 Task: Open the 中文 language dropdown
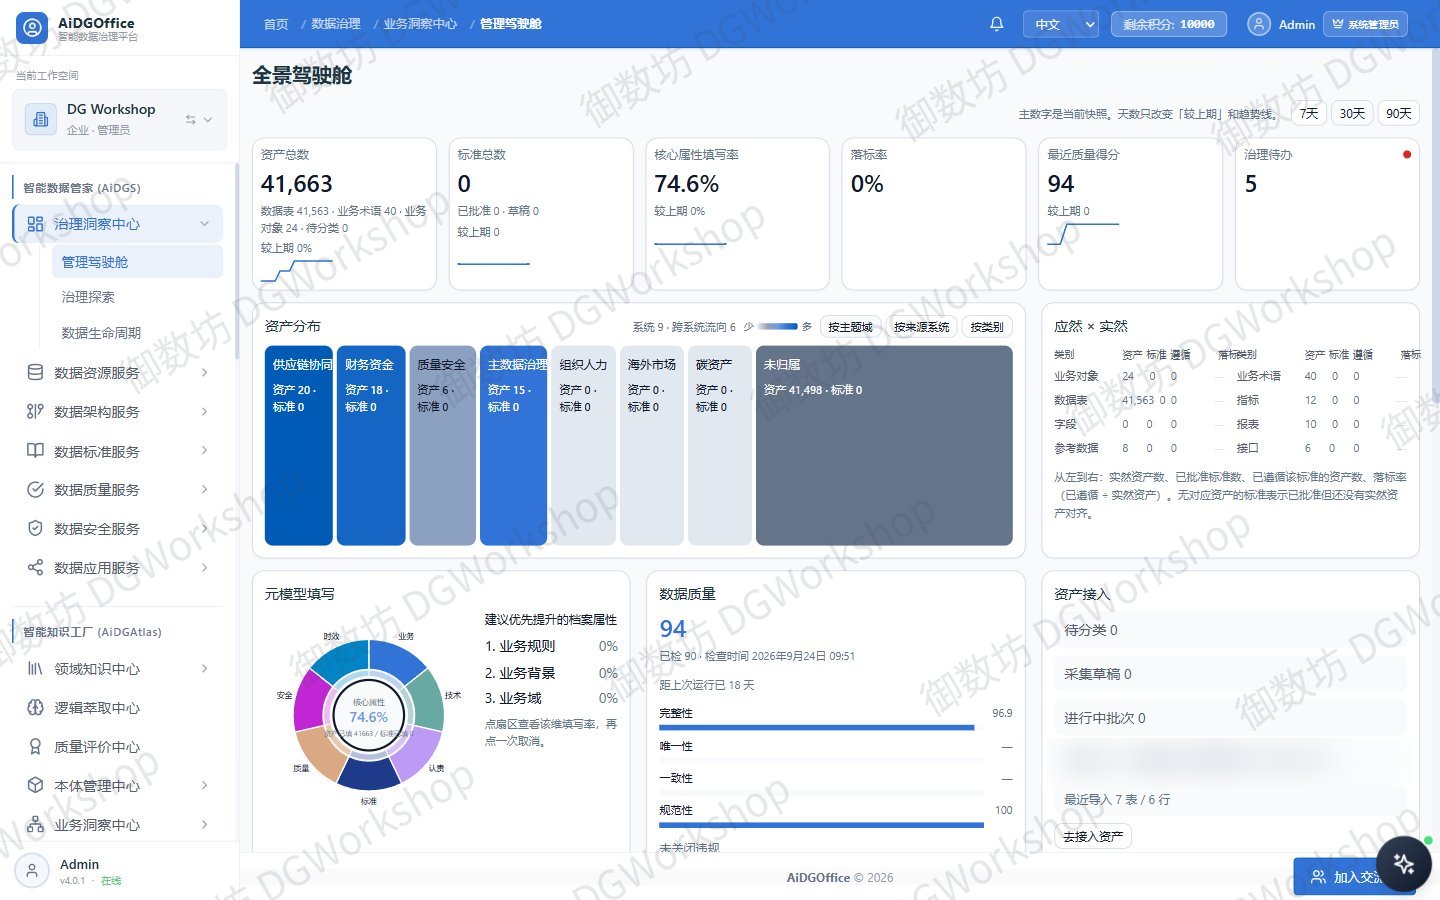[1060, 24]
